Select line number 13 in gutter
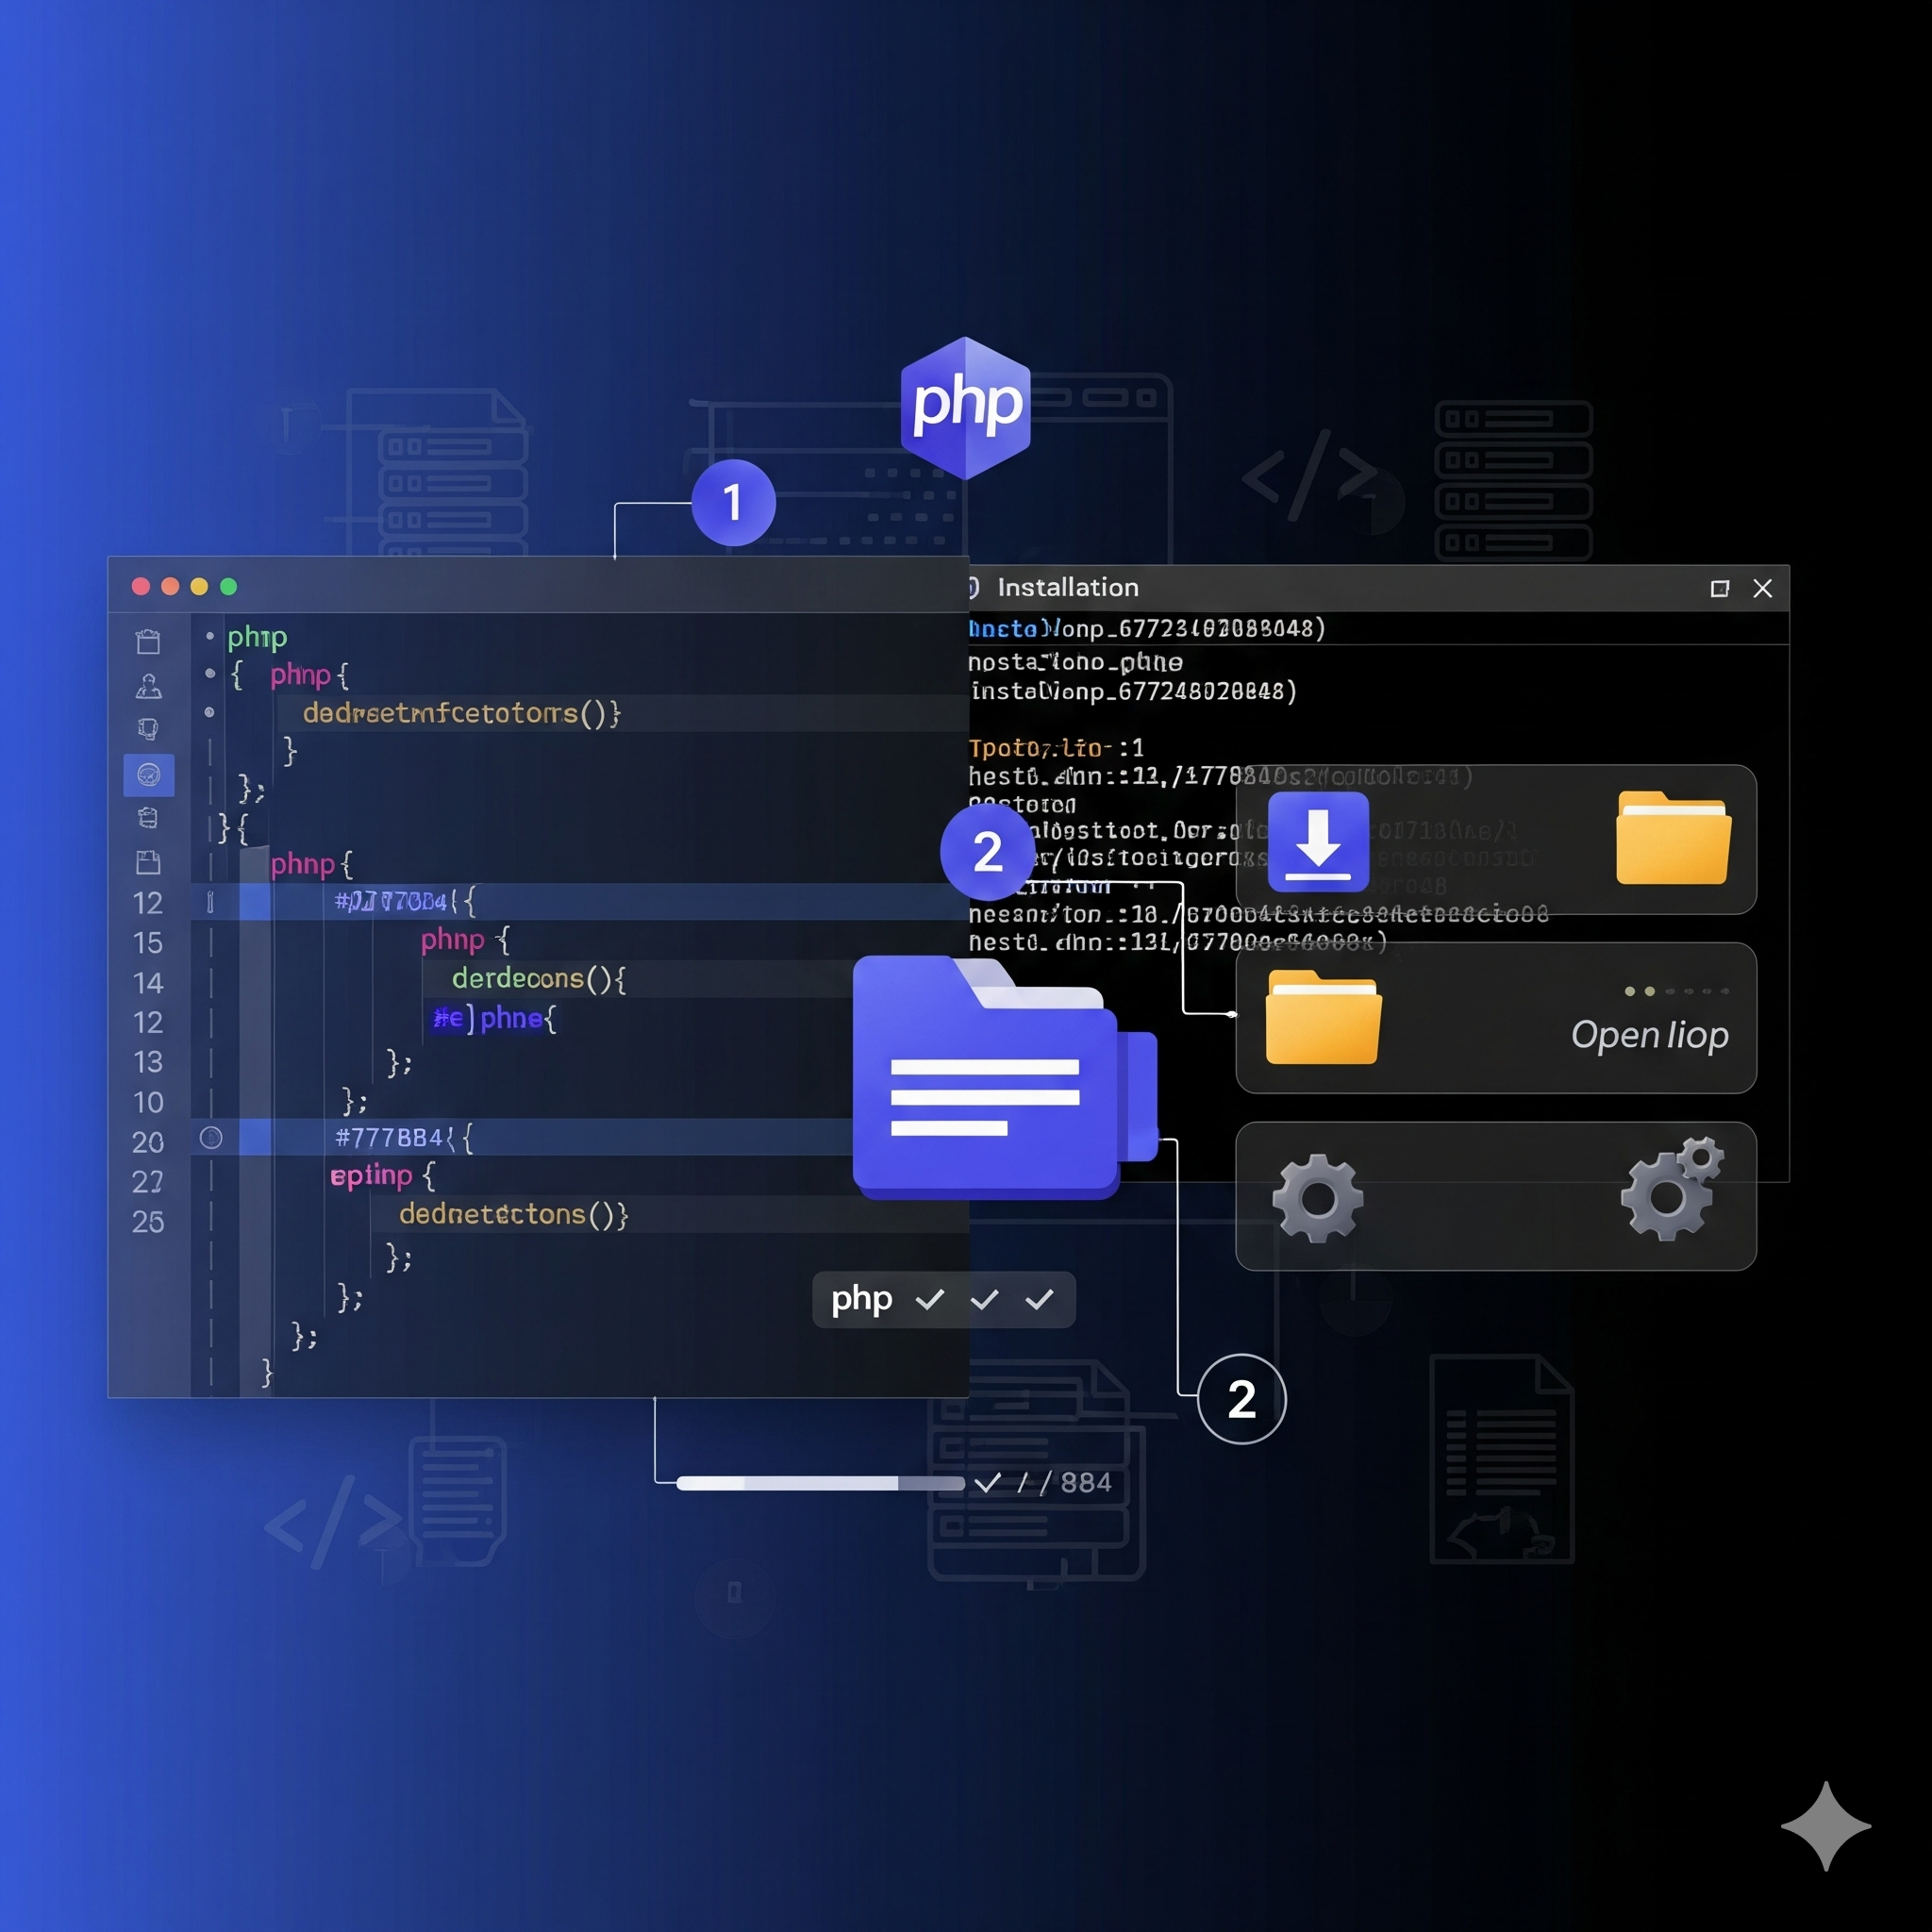Viewport: 1932px width, 1932px height. 148,1062
